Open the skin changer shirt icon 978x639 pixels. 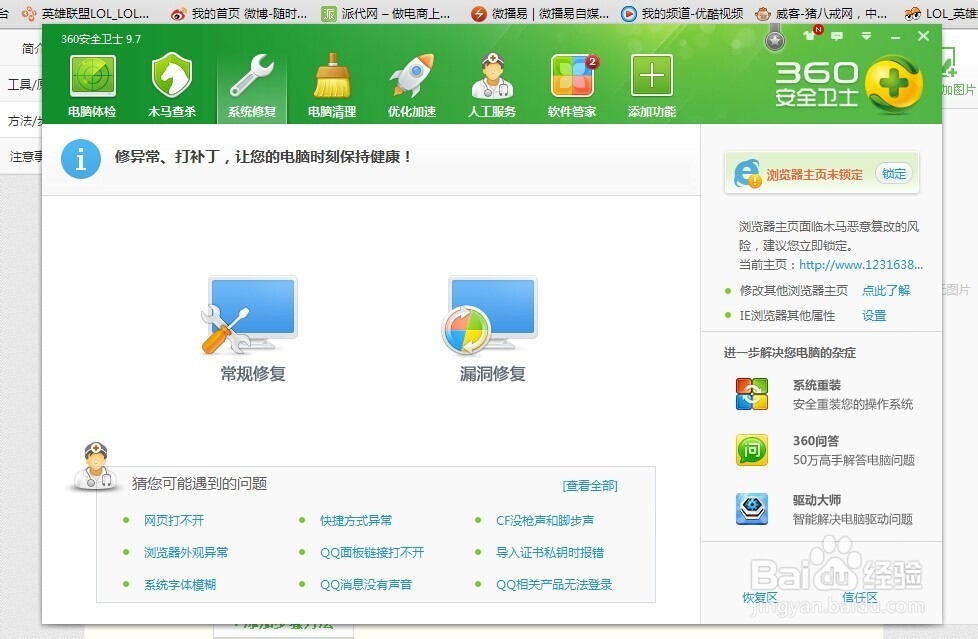(811, 34)
